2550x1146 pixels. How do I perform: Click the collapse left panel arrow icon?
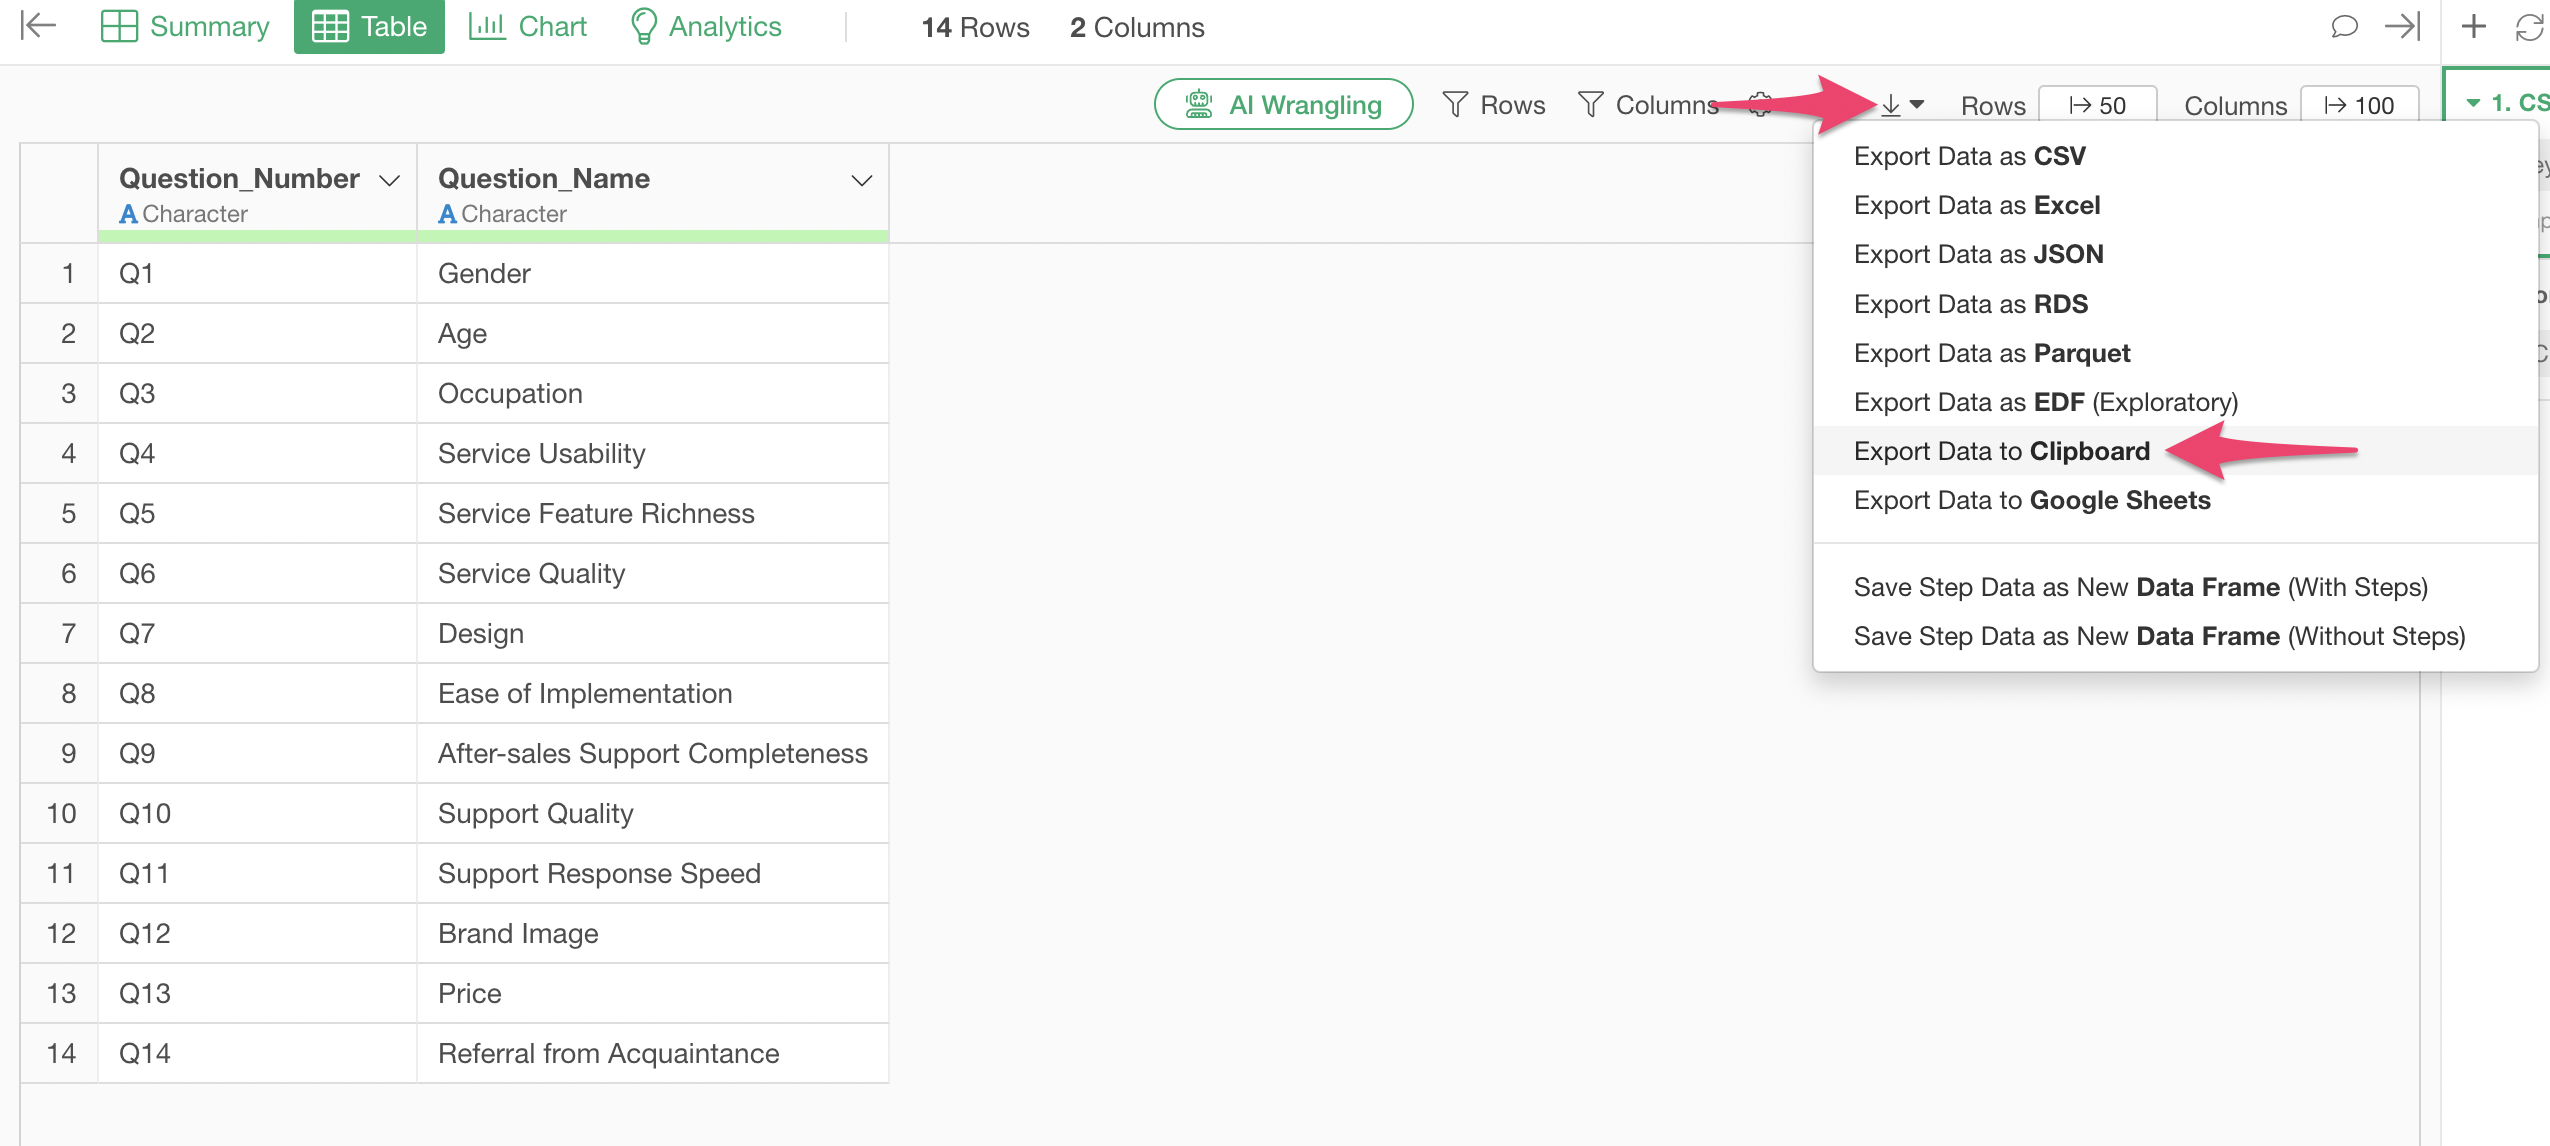pyautogui.click(x=38, y=26)
